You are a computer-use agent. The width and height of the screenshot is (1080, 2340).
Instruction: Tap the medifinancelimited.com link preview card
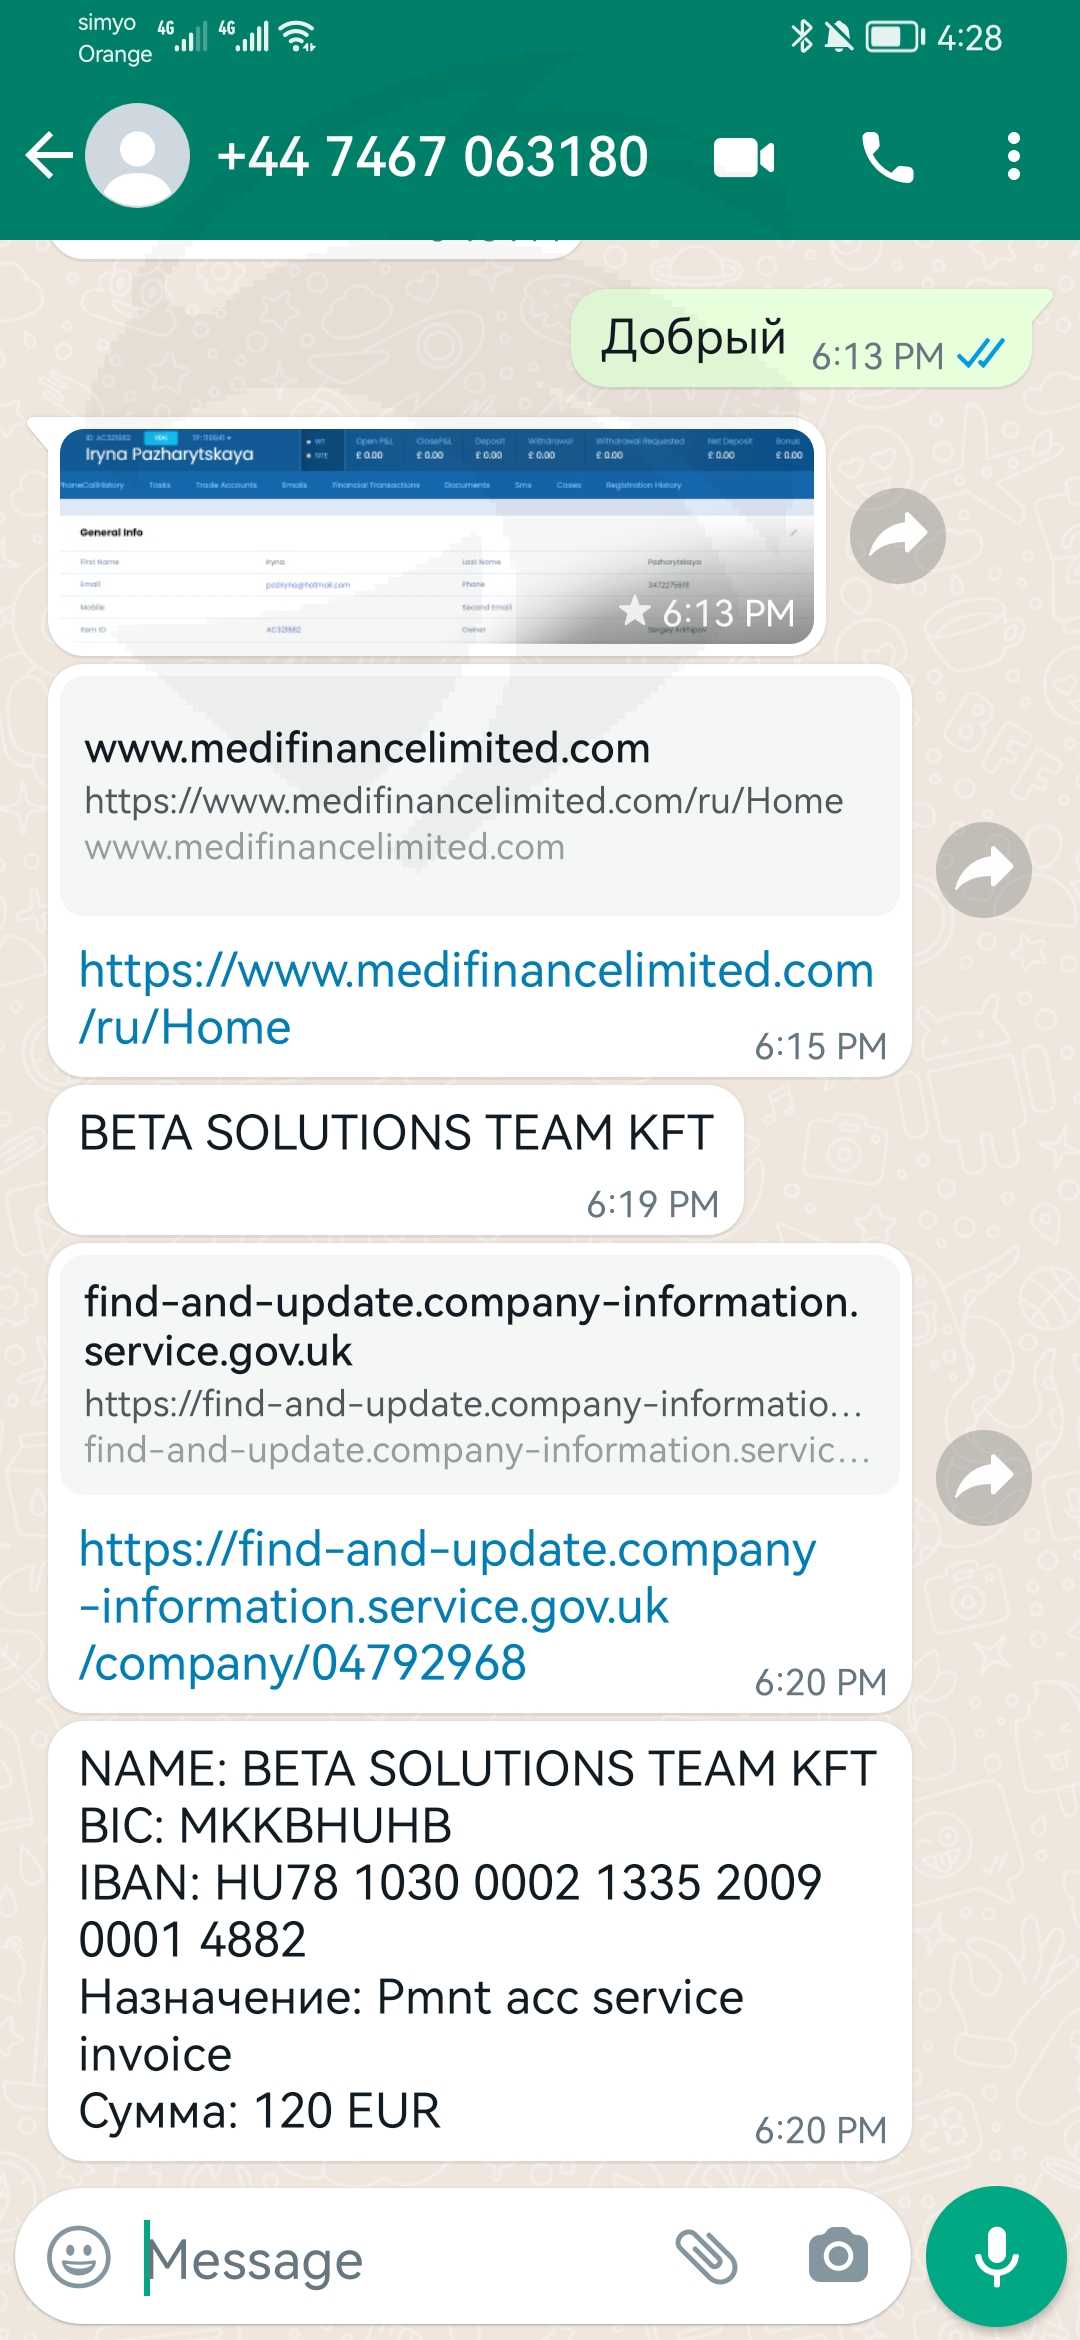[480, 796]
